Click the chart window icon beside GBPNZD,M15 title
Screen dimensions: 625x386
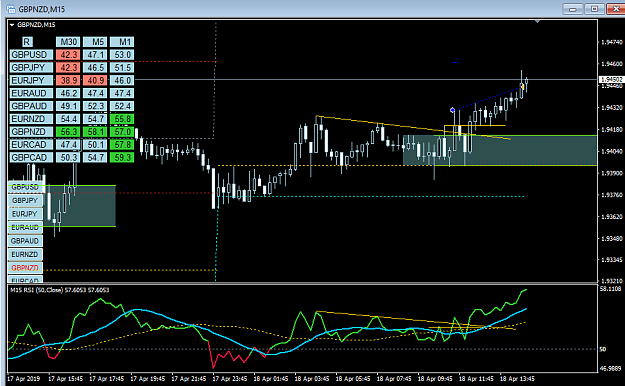11,9
